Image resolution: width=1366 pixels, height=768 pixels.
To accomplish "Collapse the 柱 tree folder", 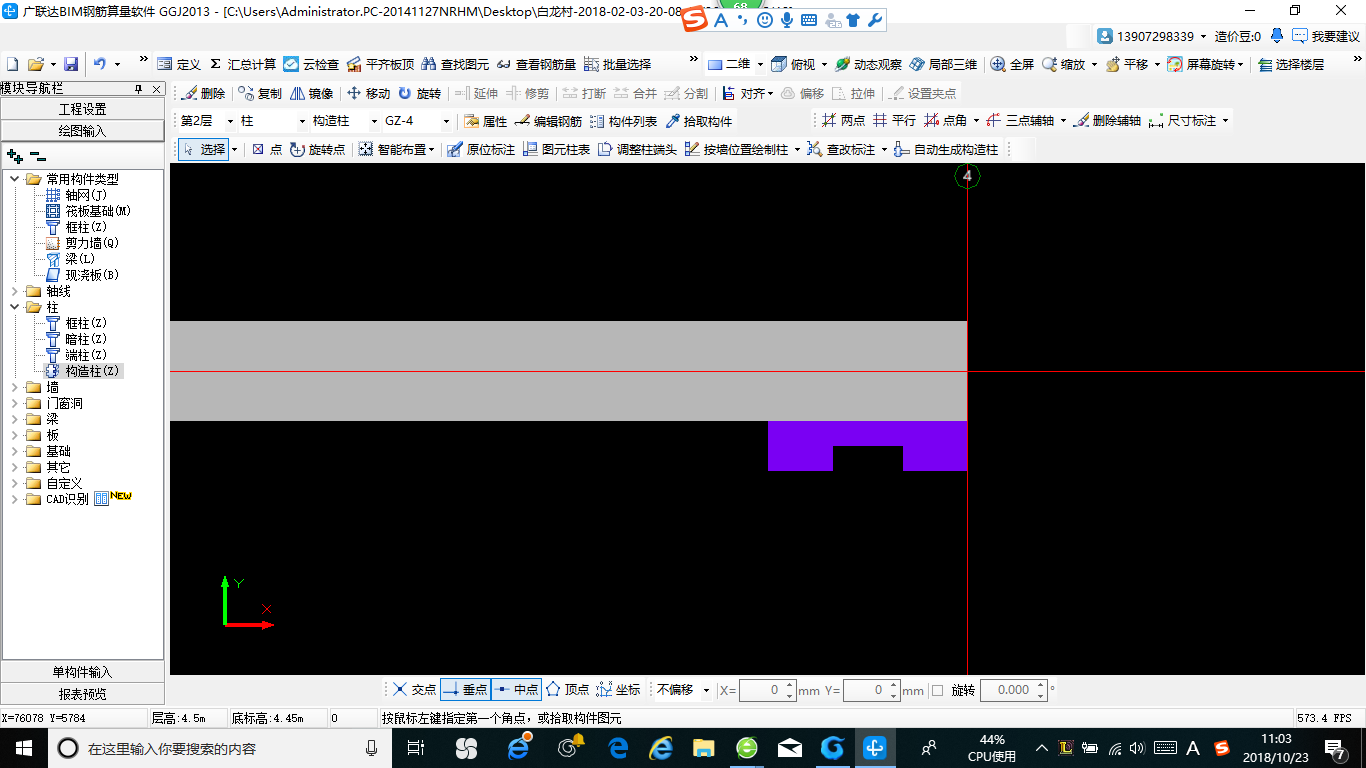I will pyautogui.click(x=15, y=307).
